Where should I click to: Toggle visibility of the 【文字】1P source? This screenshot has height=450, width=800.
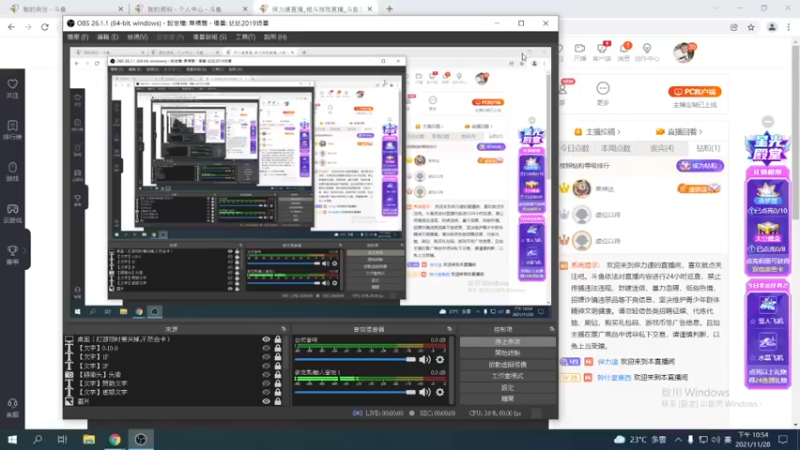coord(266,357)
